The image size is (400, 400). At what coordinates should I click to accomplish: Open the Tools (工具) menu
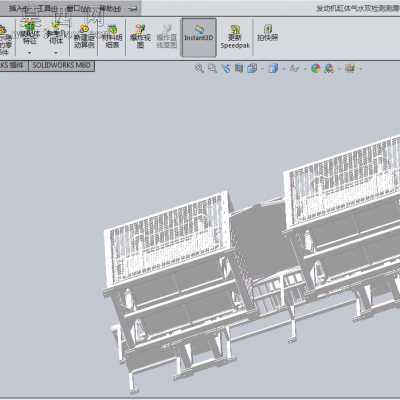coord(48,8)
